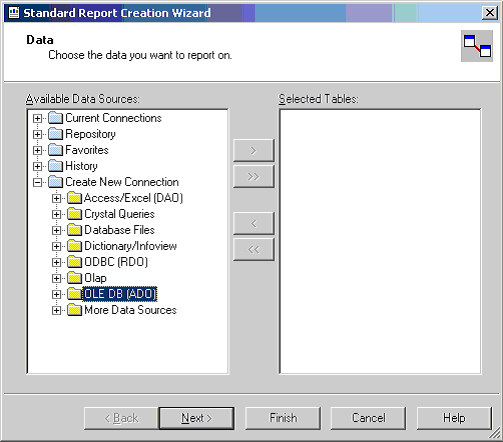Select Database Files tree item

click(119, 230)
